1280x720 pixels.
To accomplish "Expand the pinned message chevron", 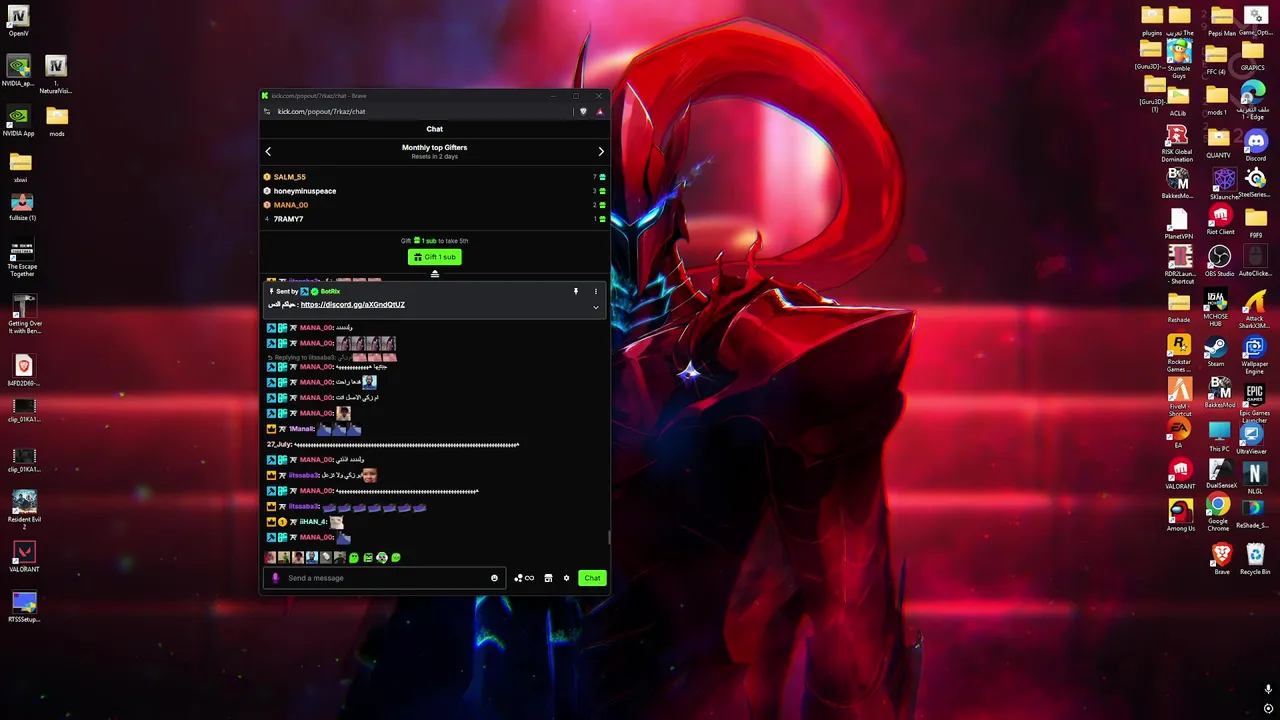I will tap(595, 307).
